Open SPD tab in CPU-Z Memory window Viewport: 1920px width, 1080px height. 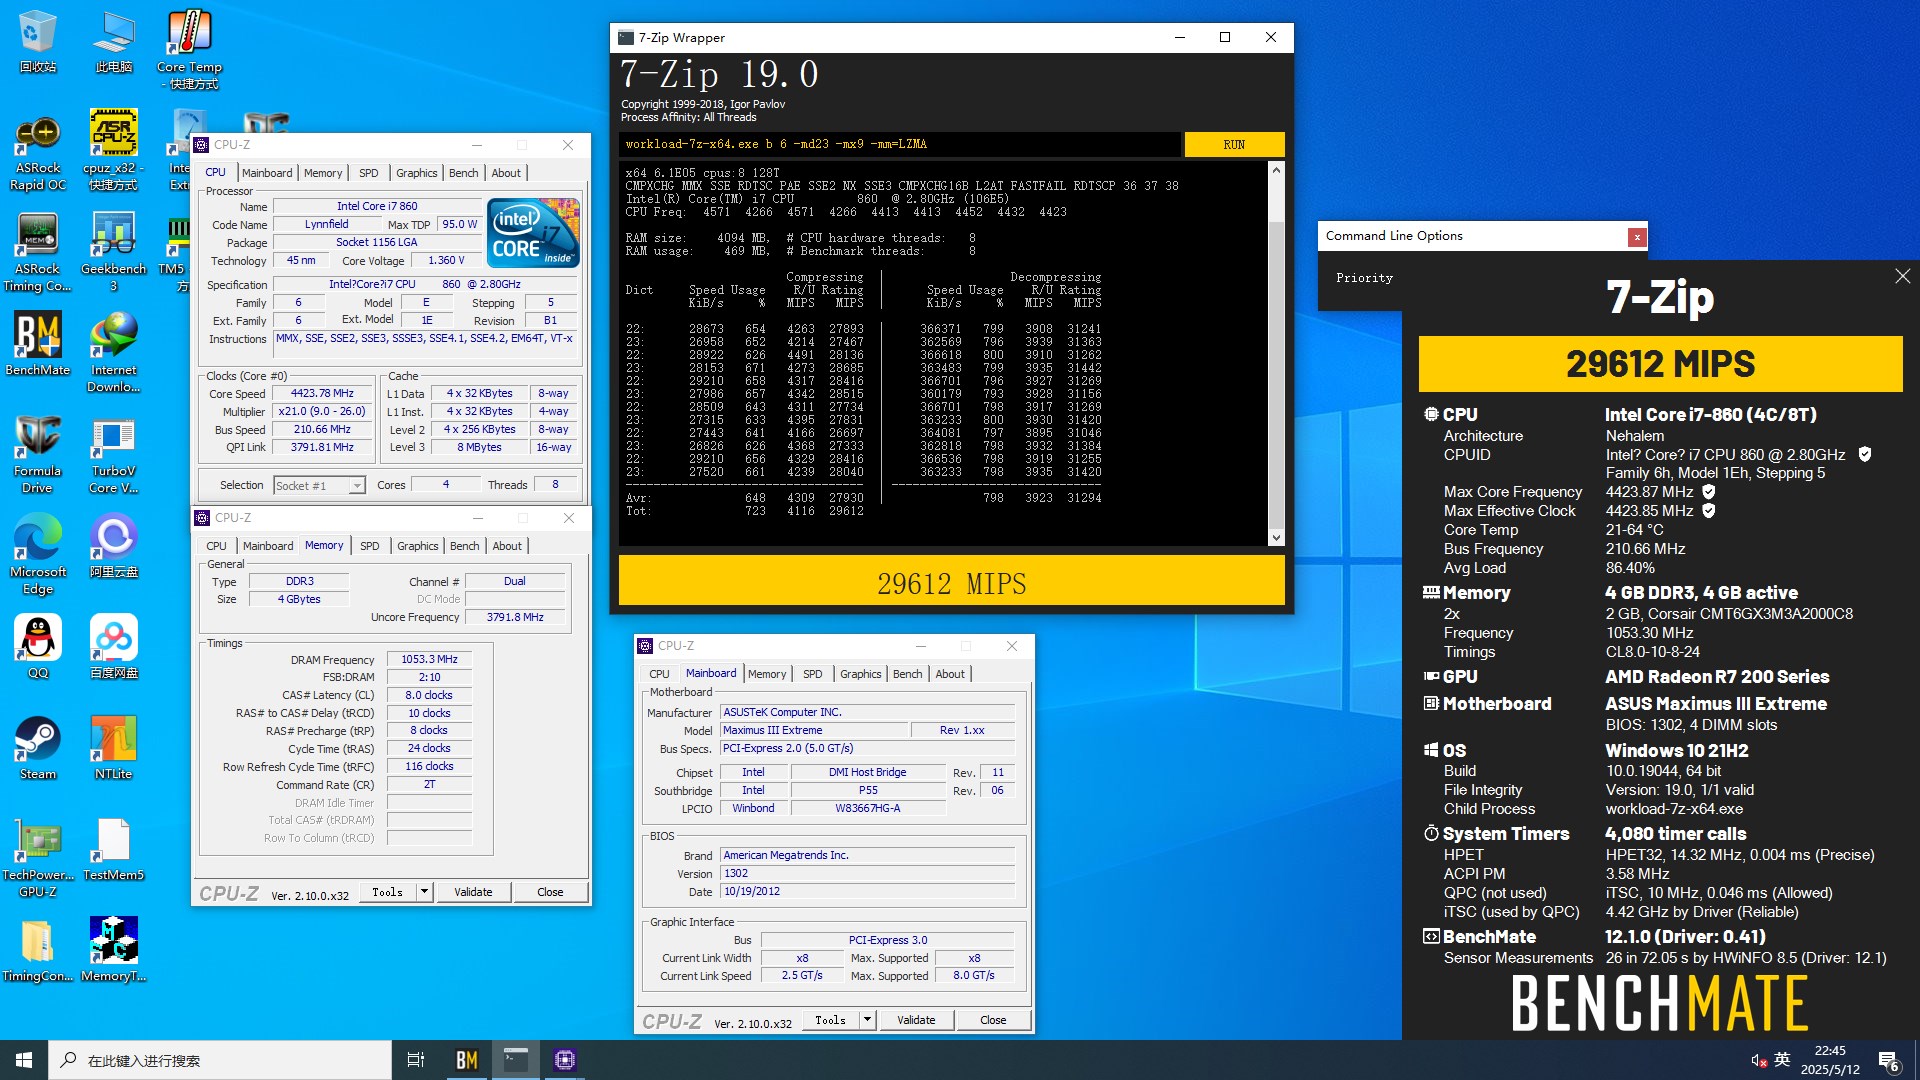(369, 546)
